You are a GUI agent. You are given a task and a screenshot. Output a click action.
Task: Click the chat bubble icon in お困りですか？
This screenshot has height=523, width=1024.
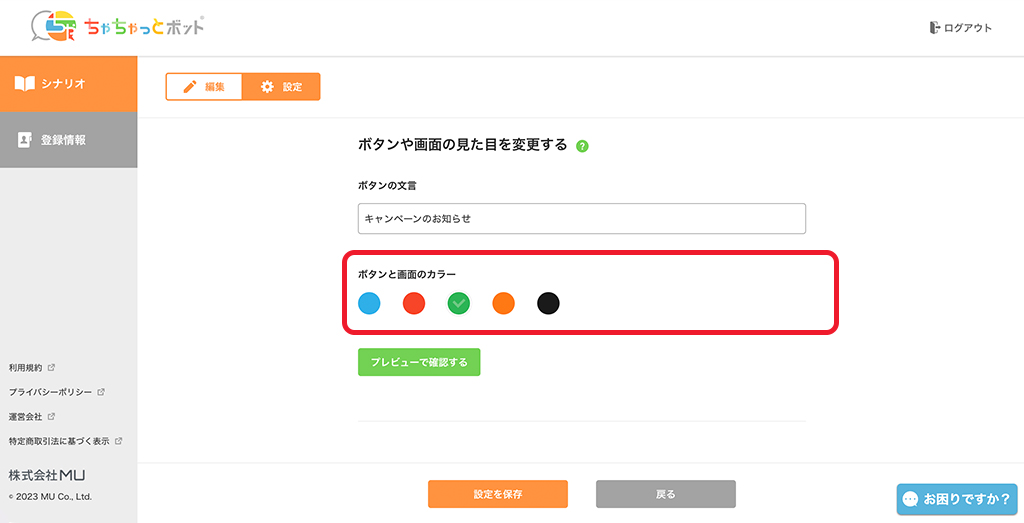tap(910, 498)
